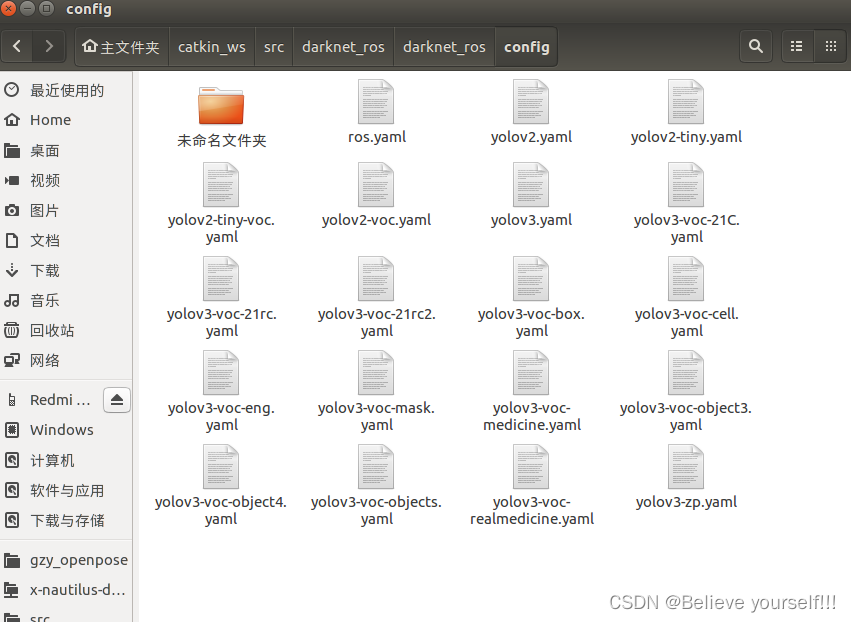Image resolution: width=851 pixels, height=622 pixels.
Task: Open the Redmi device in the sidebar
Action: tap(52, 400)
